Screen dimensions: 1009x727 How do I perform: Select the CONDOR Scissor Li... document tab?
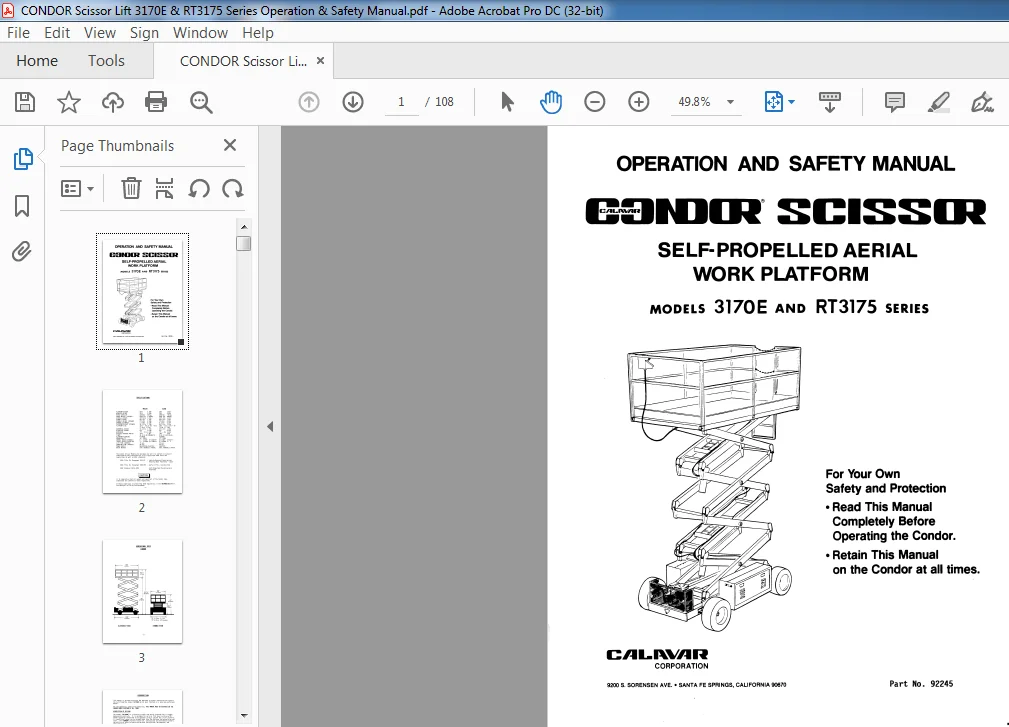tap(243, 61)
